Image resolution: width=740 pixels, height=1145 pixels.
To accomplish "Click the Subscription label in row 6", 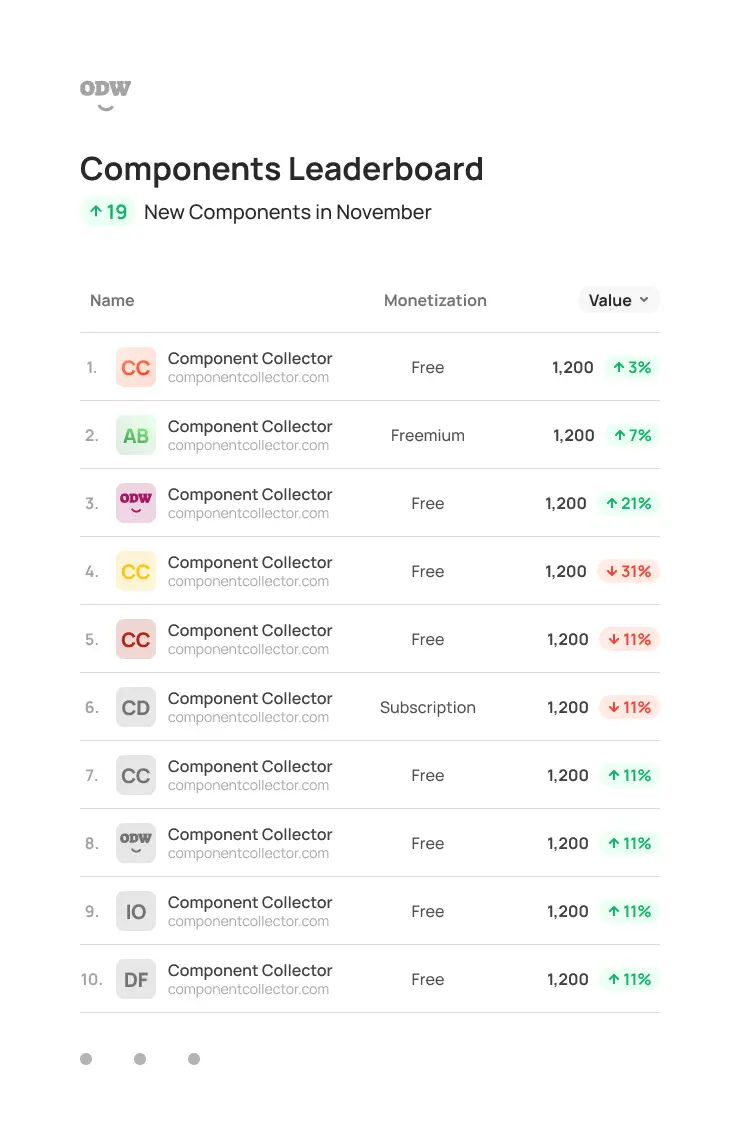I will pos(427,707).
